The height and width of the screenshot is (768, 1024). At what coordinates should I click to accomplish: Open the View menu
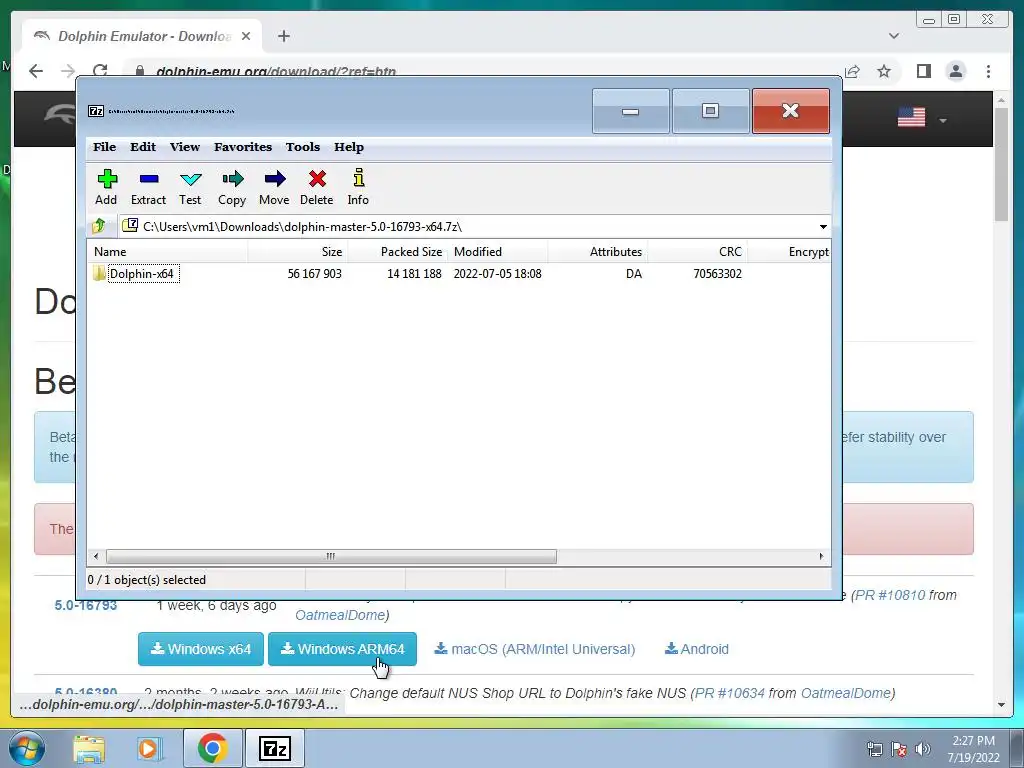coord(185,147)
